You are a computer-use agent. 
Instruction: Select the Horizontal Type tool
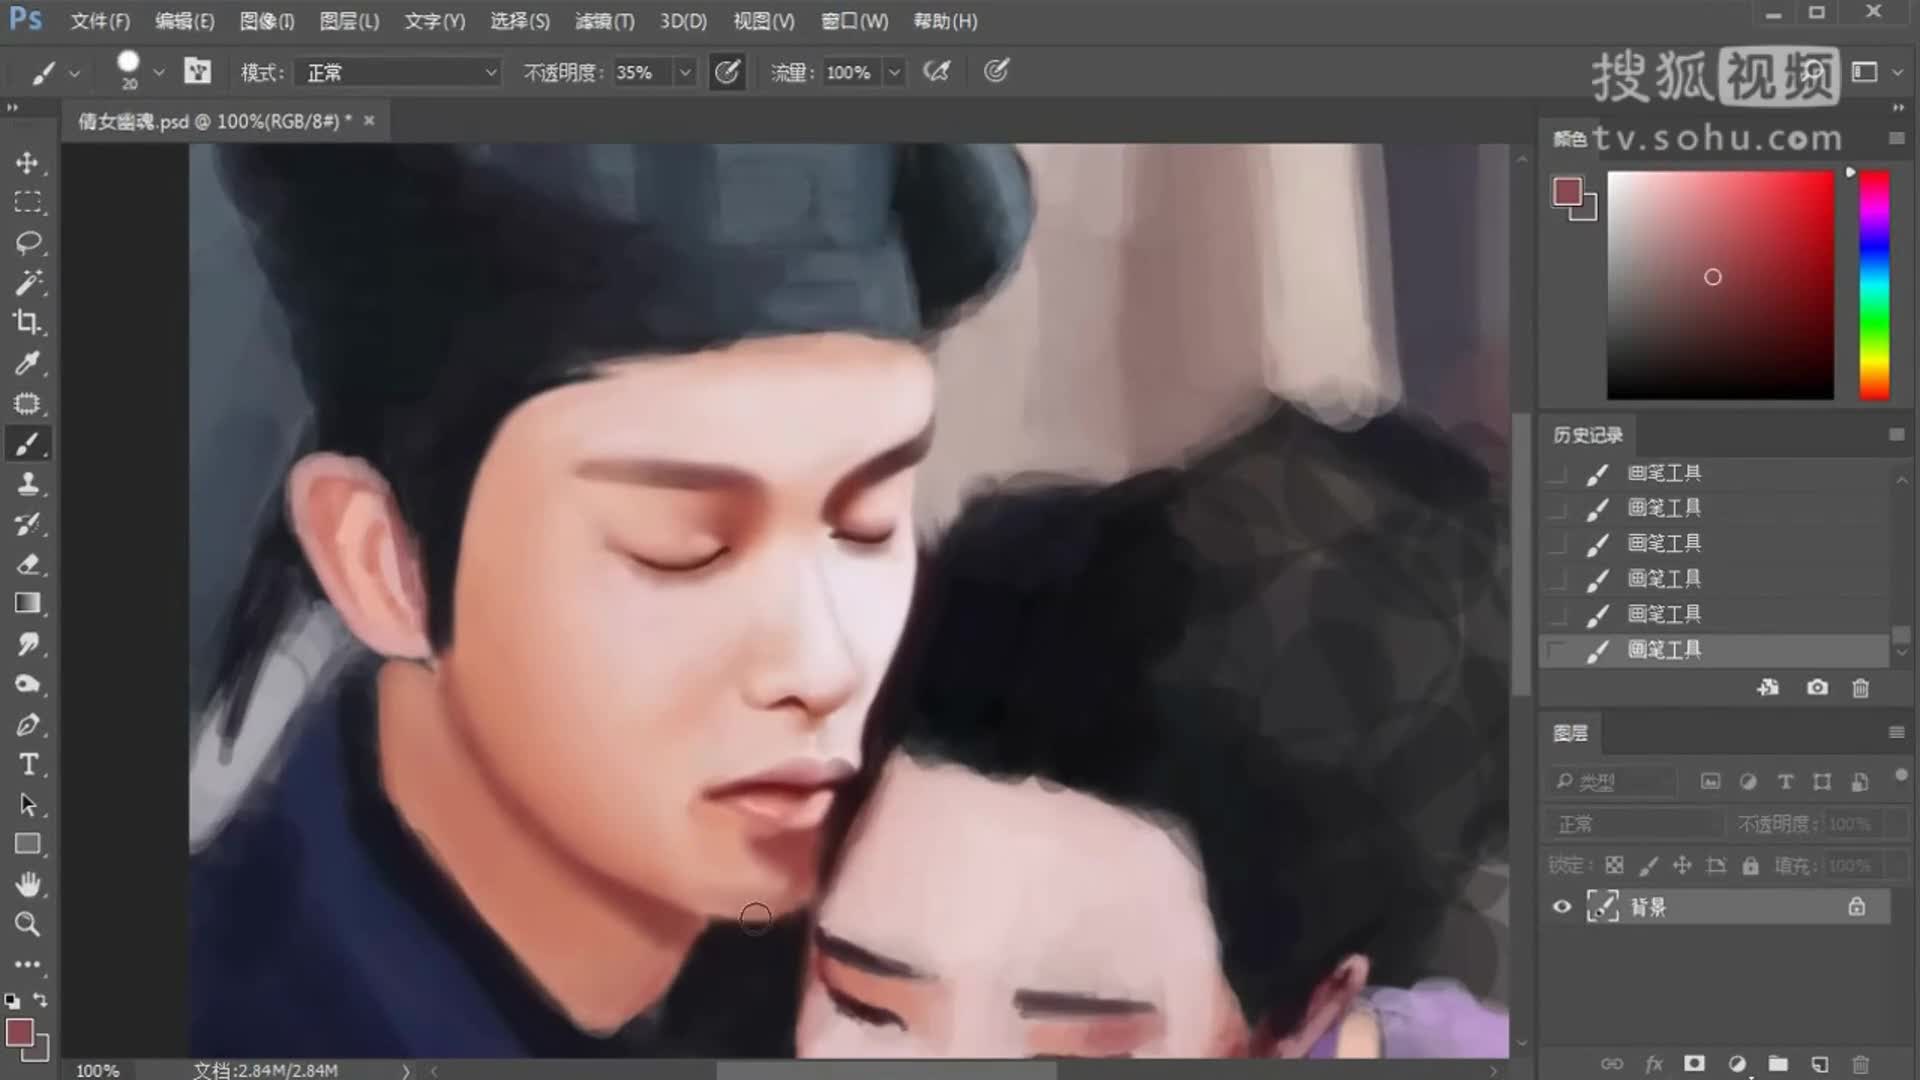tap(27, 765)
